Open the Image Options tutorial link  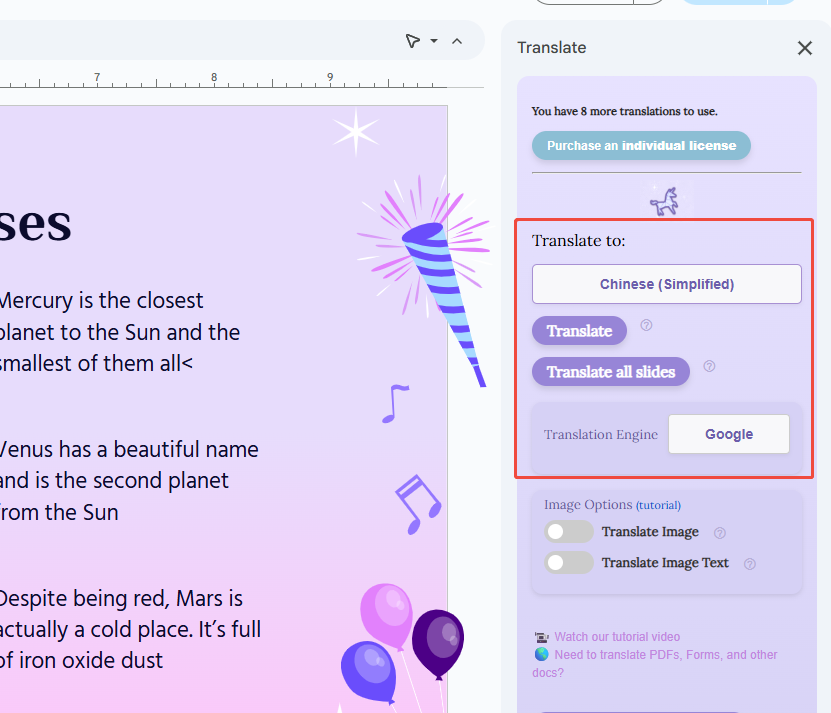[x=658, y=506]
